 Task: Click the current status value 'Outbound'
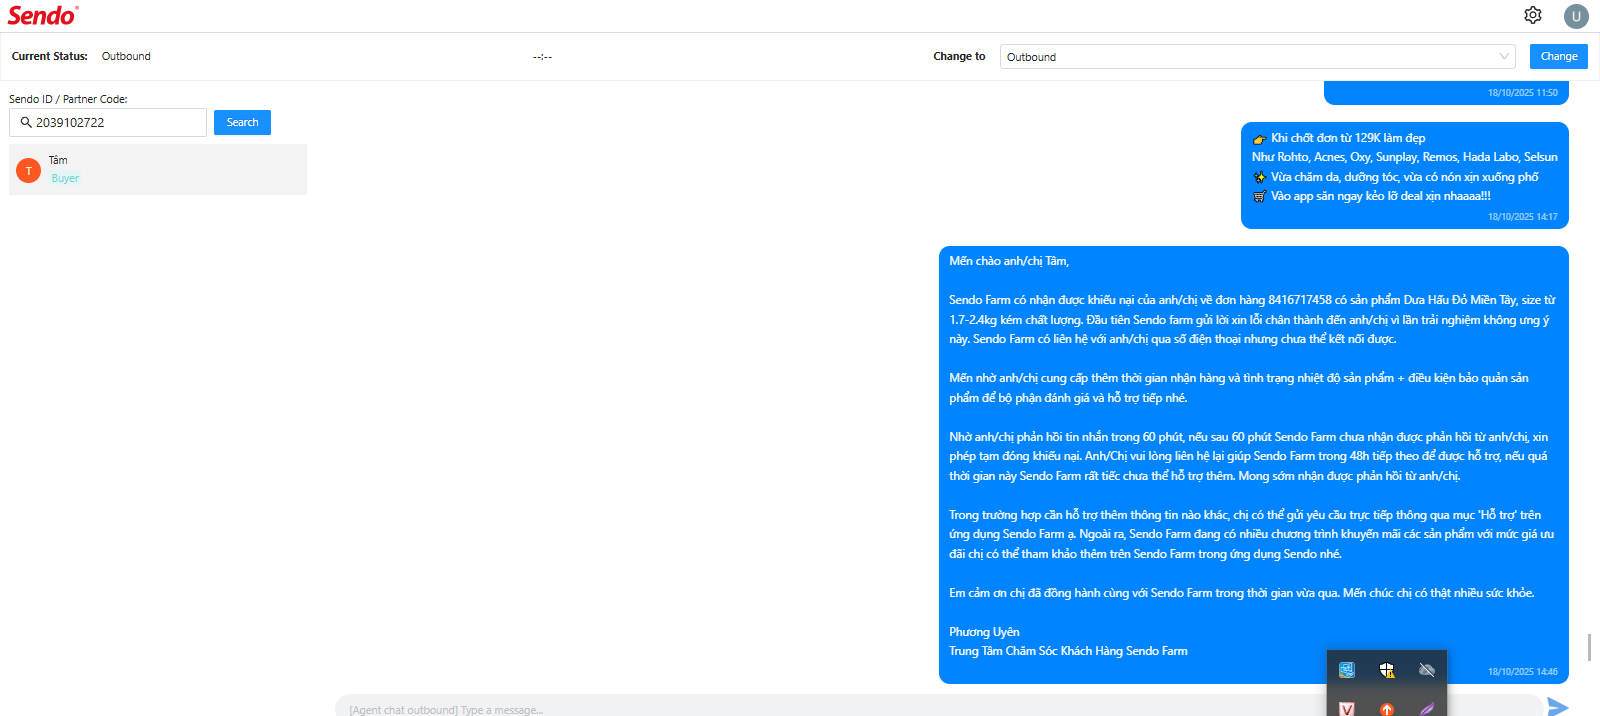[126, 56]
